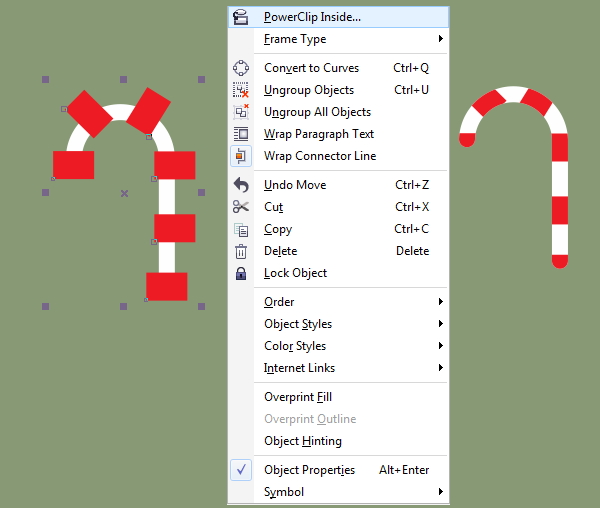Select Object Hinting
This screenshot has width=600, height=508.
(338, 441)
